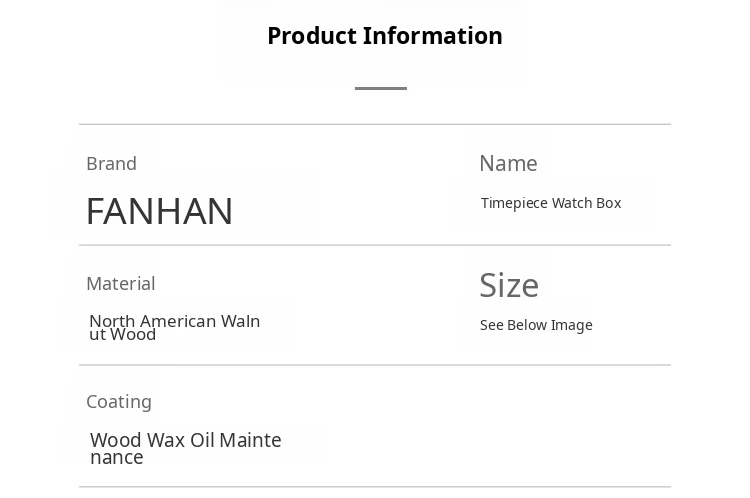The image size is (750, 498).
Task: Select the "Material" field label
Action: tap(120, 283)
